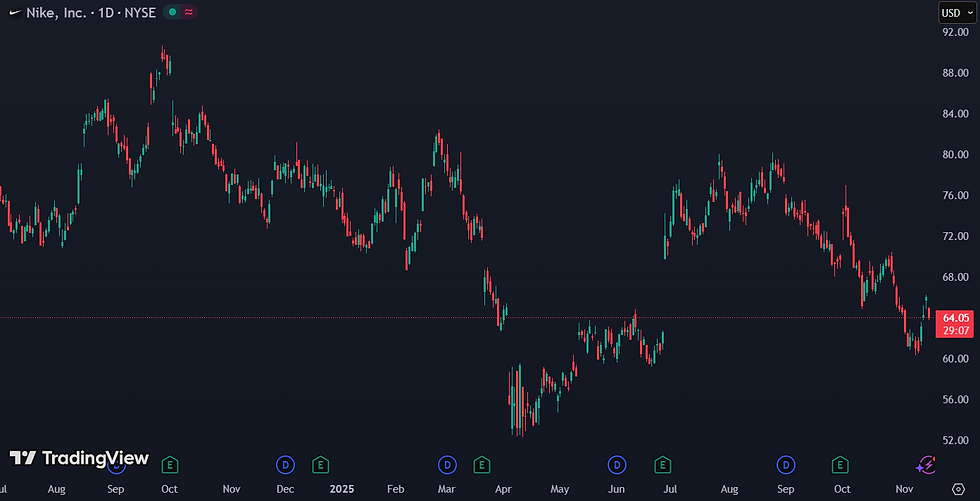980x501 pixels.
Task: Click the Dec label on time axis
Action: coord(286,489)
